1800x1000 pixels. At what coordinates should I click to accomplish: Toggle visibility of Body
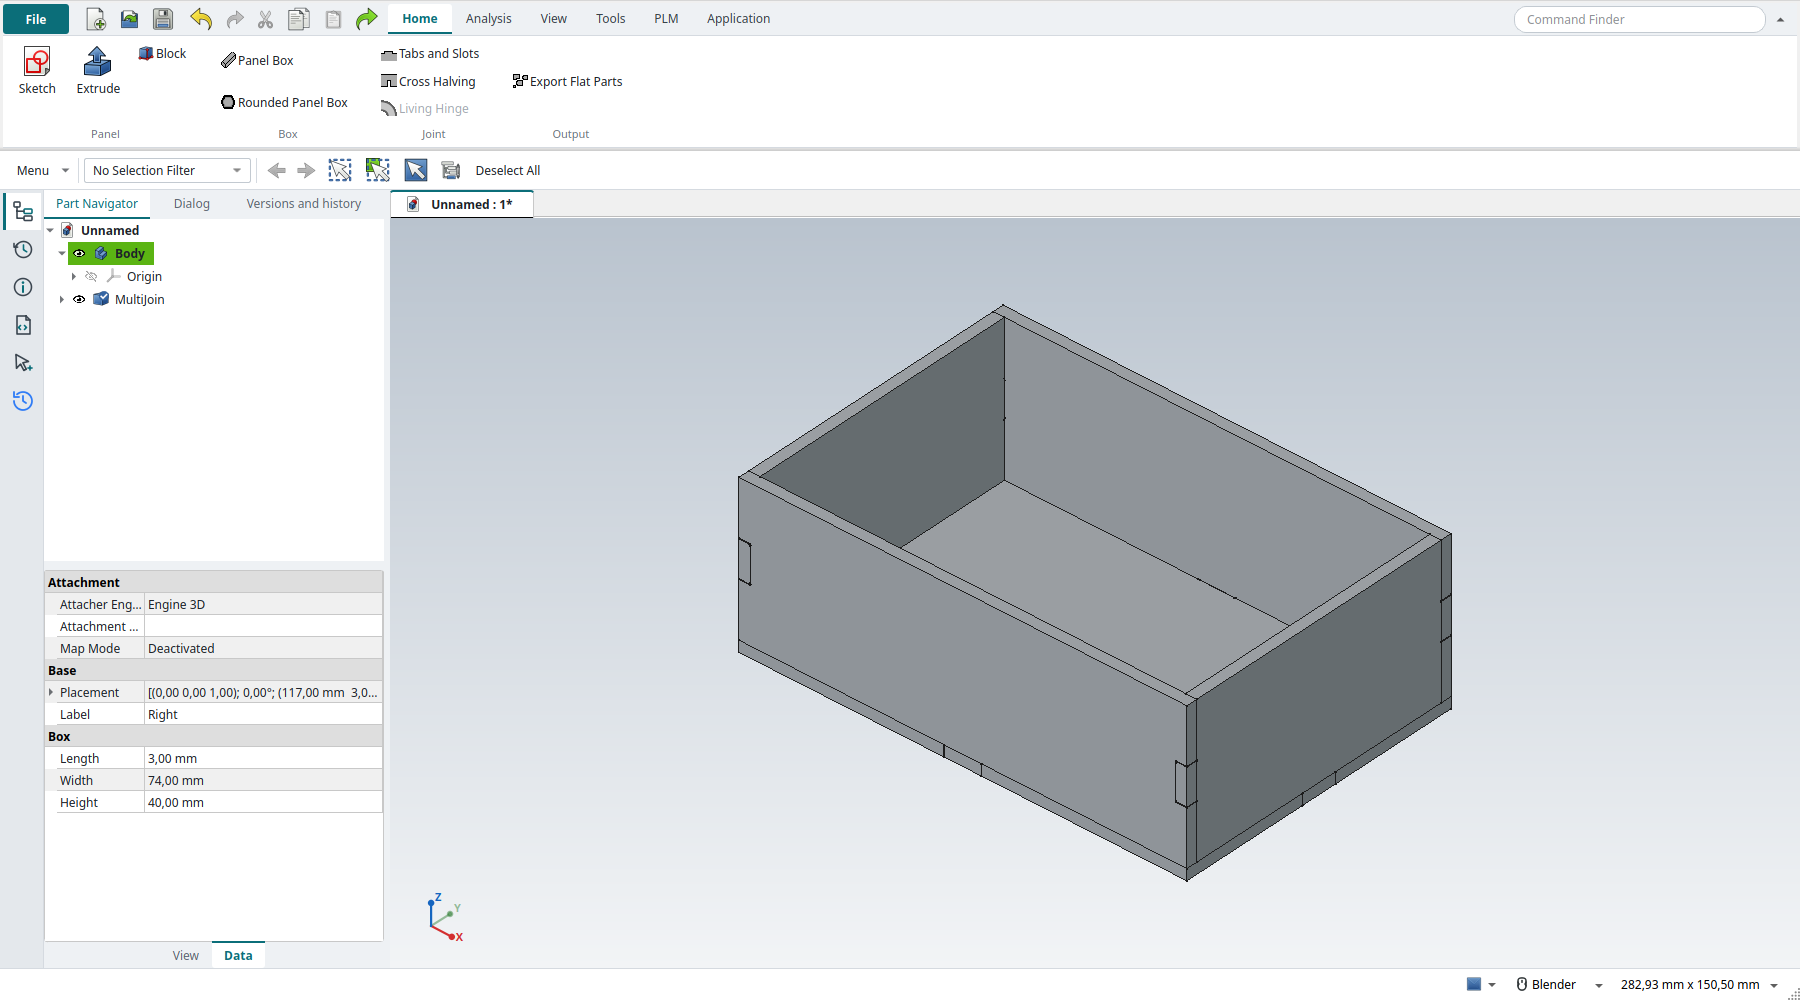[79, 254]
